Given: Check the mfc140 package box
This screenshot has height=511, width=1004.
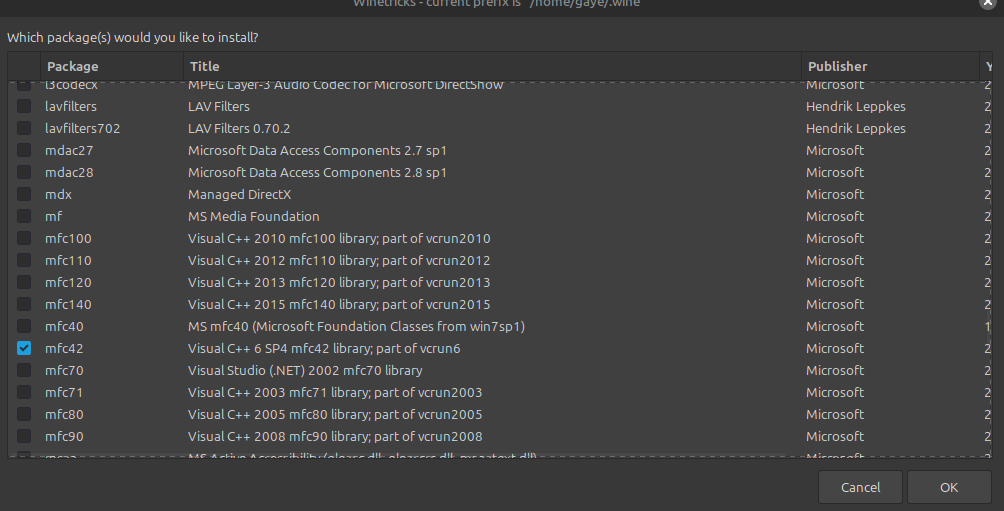Looking at the screenshot, I should [x=24, y=305].
